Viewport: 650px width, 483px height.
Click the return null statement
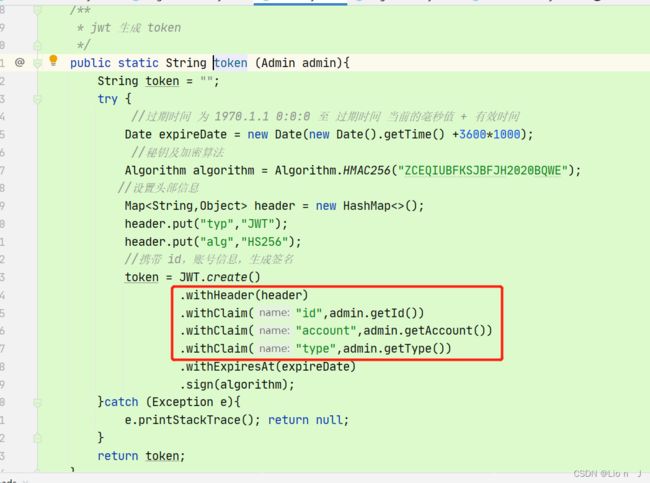[308, 420]
